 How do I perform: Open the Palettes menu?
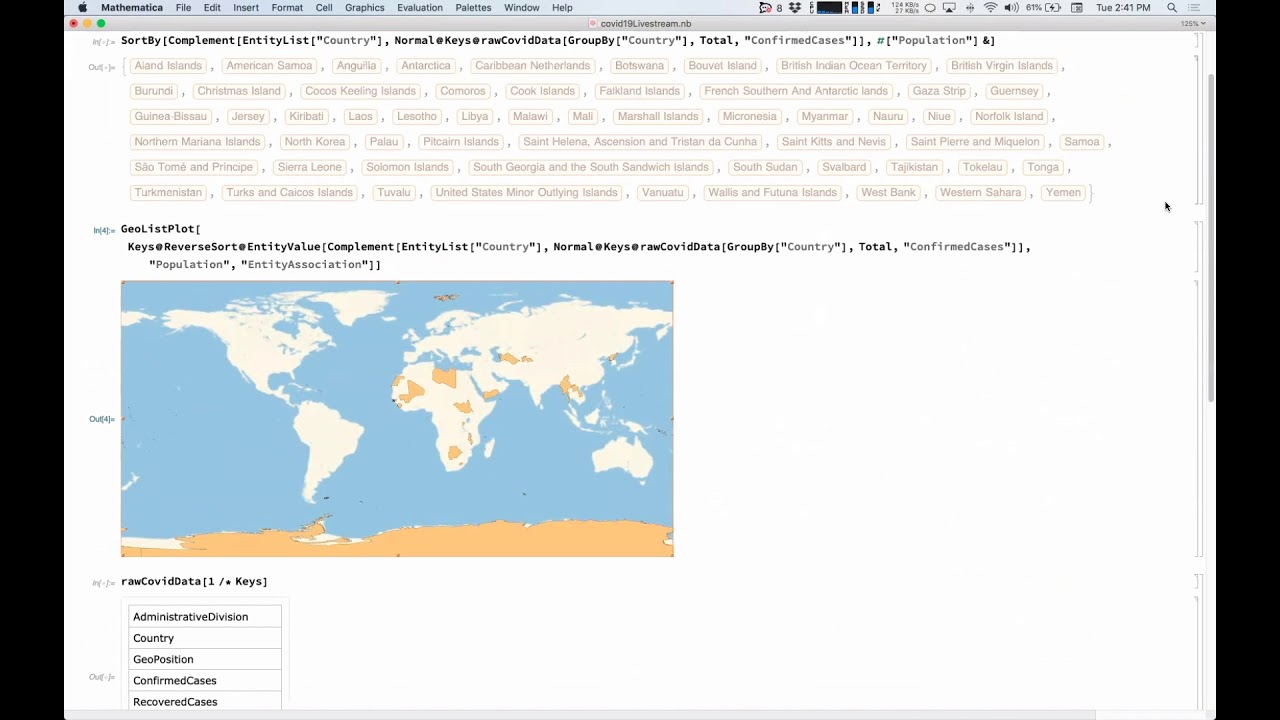(x=473, y=7)
